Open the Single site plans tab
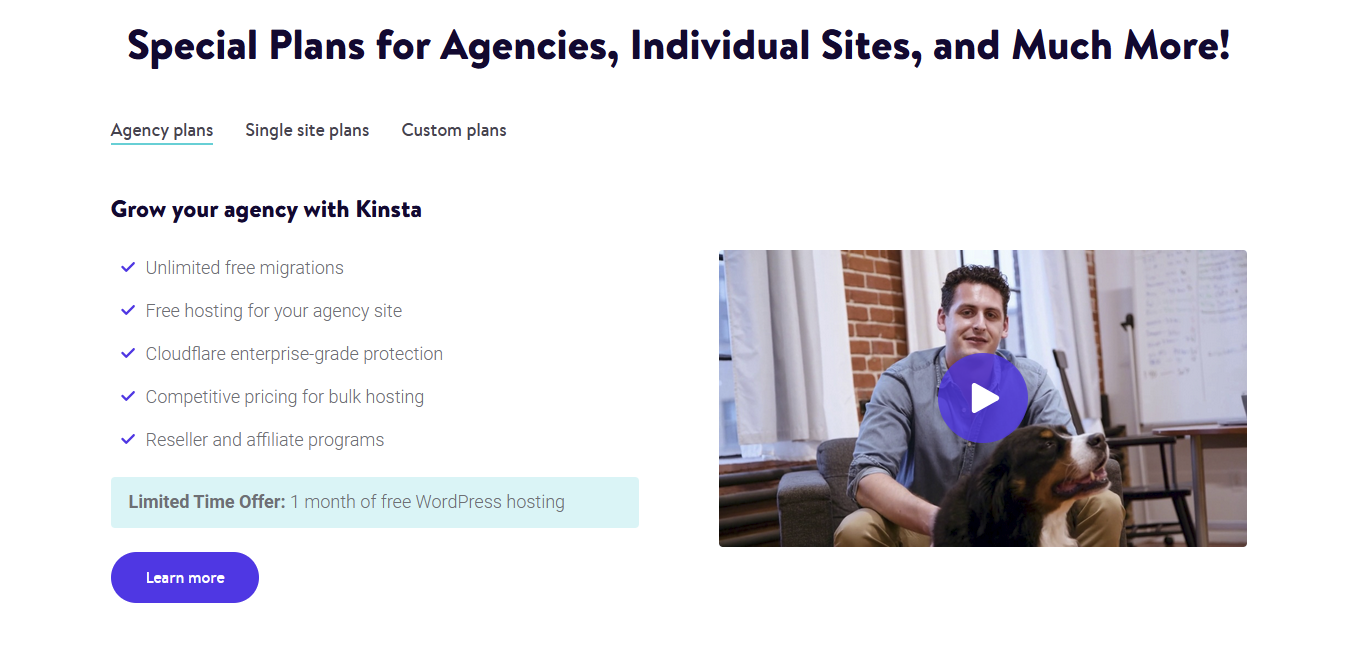 click(x=307, y=130)
